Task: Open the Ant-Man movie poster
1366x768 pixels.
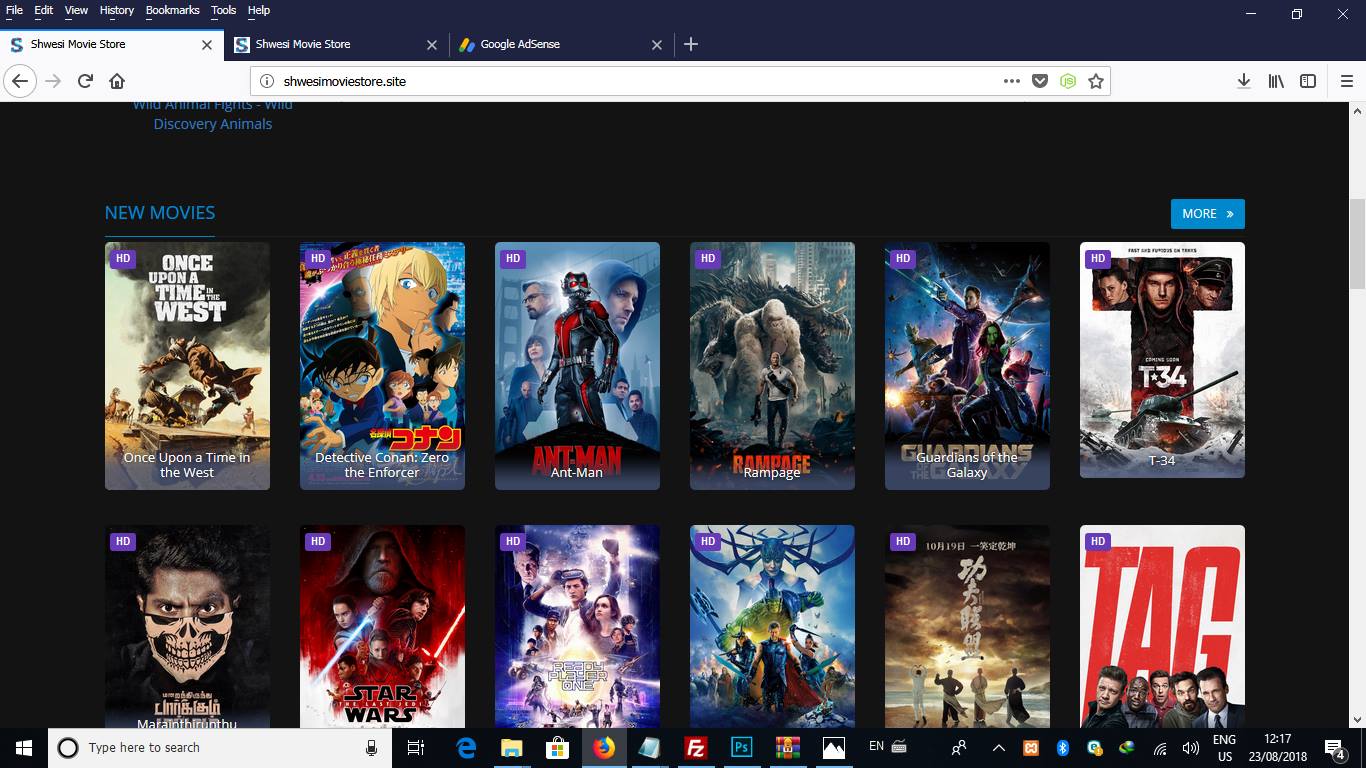Action: (x=577, y=366)
